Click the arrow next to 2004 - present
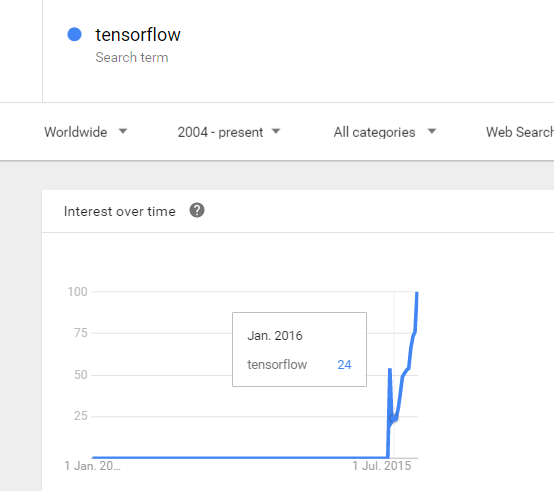This screenshot has height=491, width=554. coord(276,131)
